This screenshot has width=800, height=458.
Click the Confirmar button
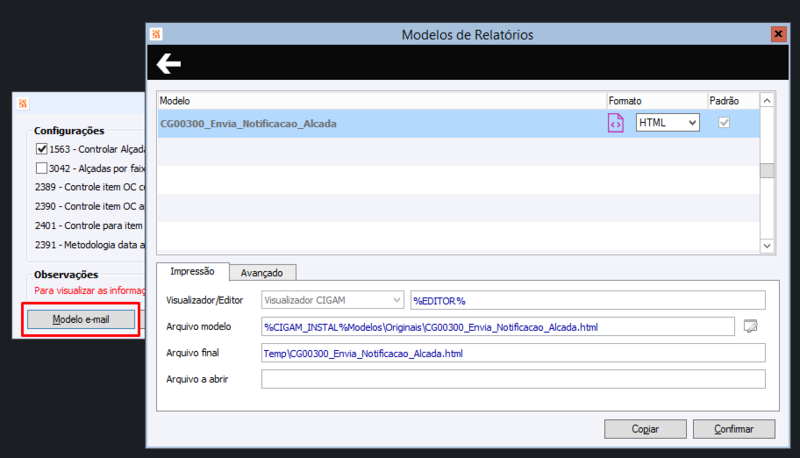[x=734, y=429]
